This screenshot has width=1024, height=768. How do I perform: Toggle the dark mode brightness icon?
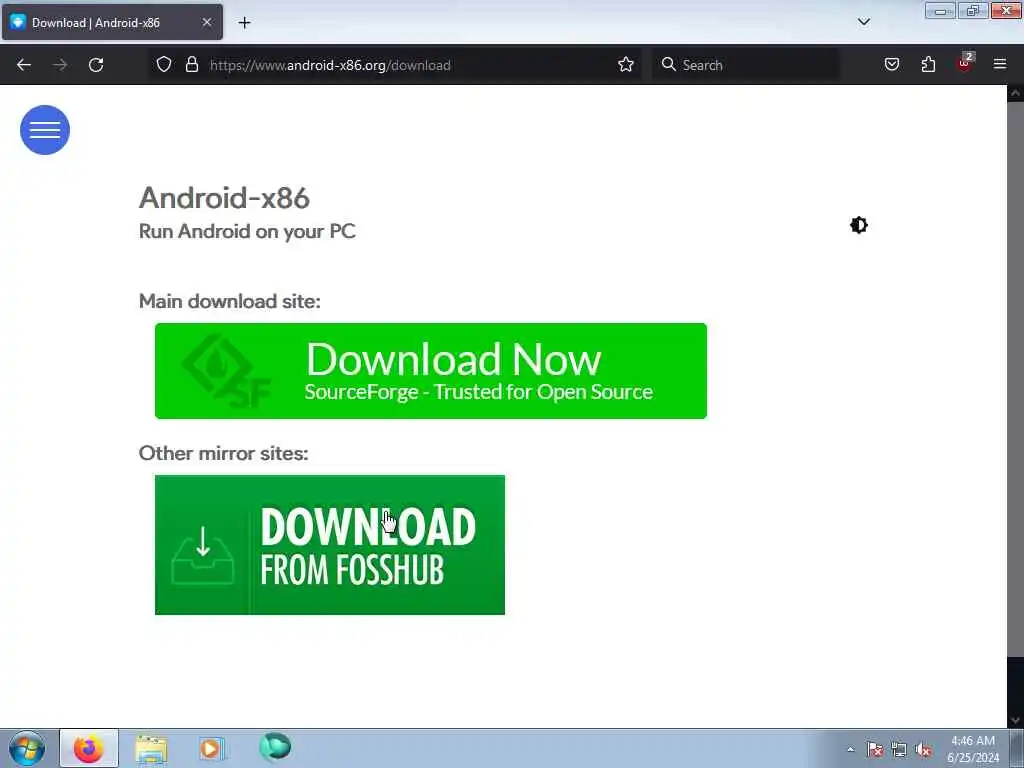859,225
